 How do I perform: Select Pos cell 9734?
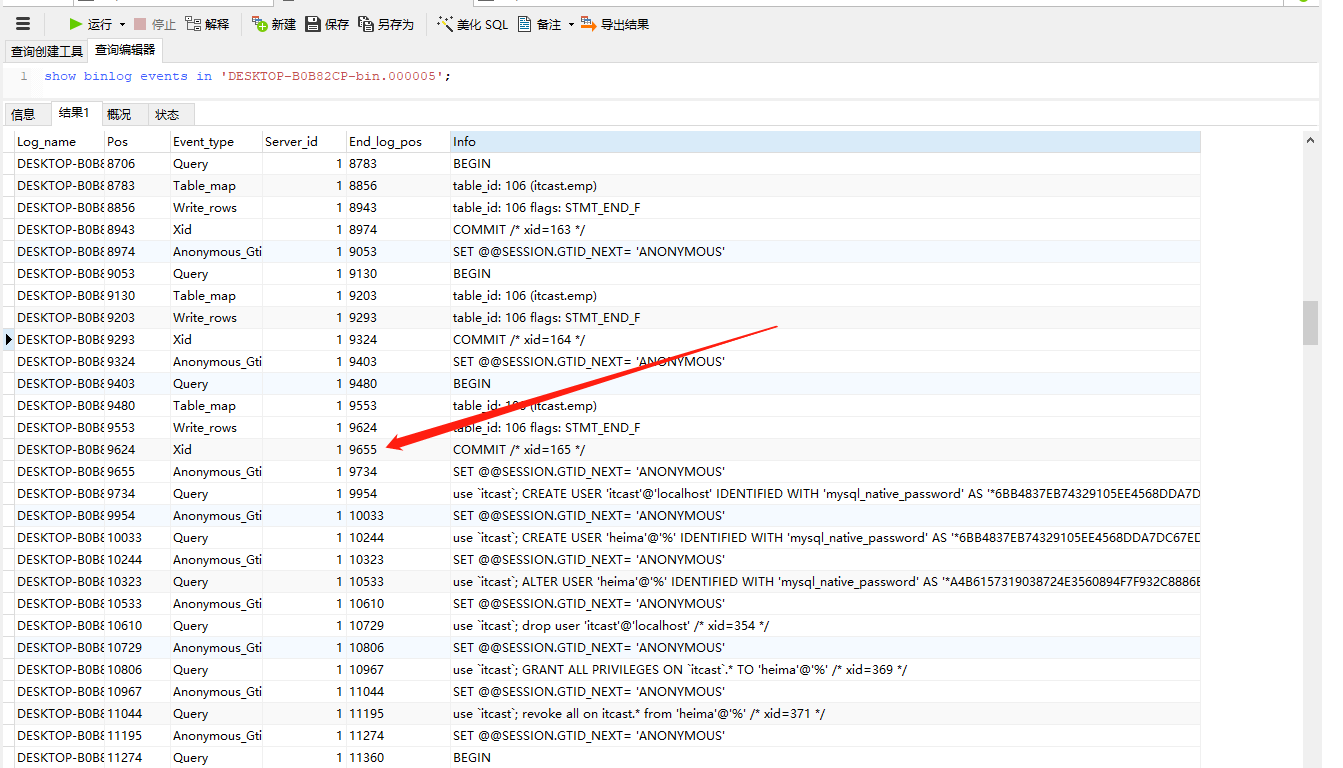tap(137, 494)
